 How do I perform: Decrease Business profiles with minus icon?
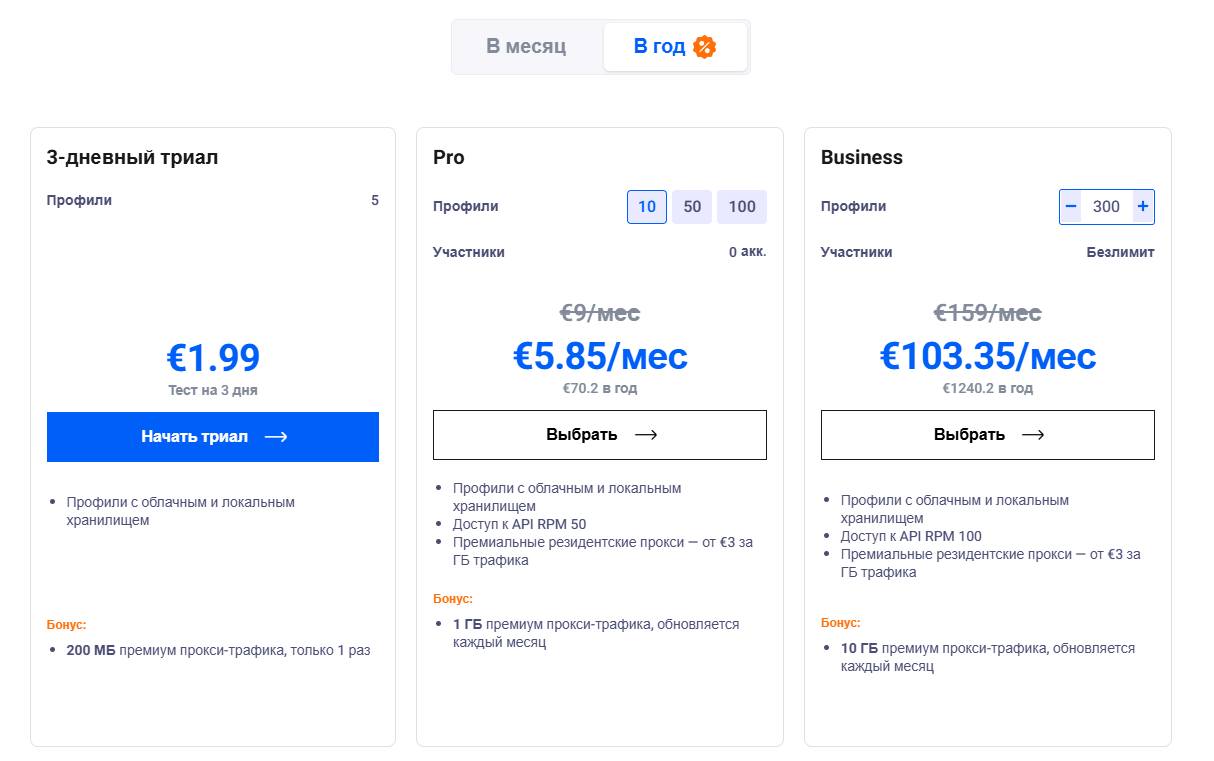coord(1071,207)
